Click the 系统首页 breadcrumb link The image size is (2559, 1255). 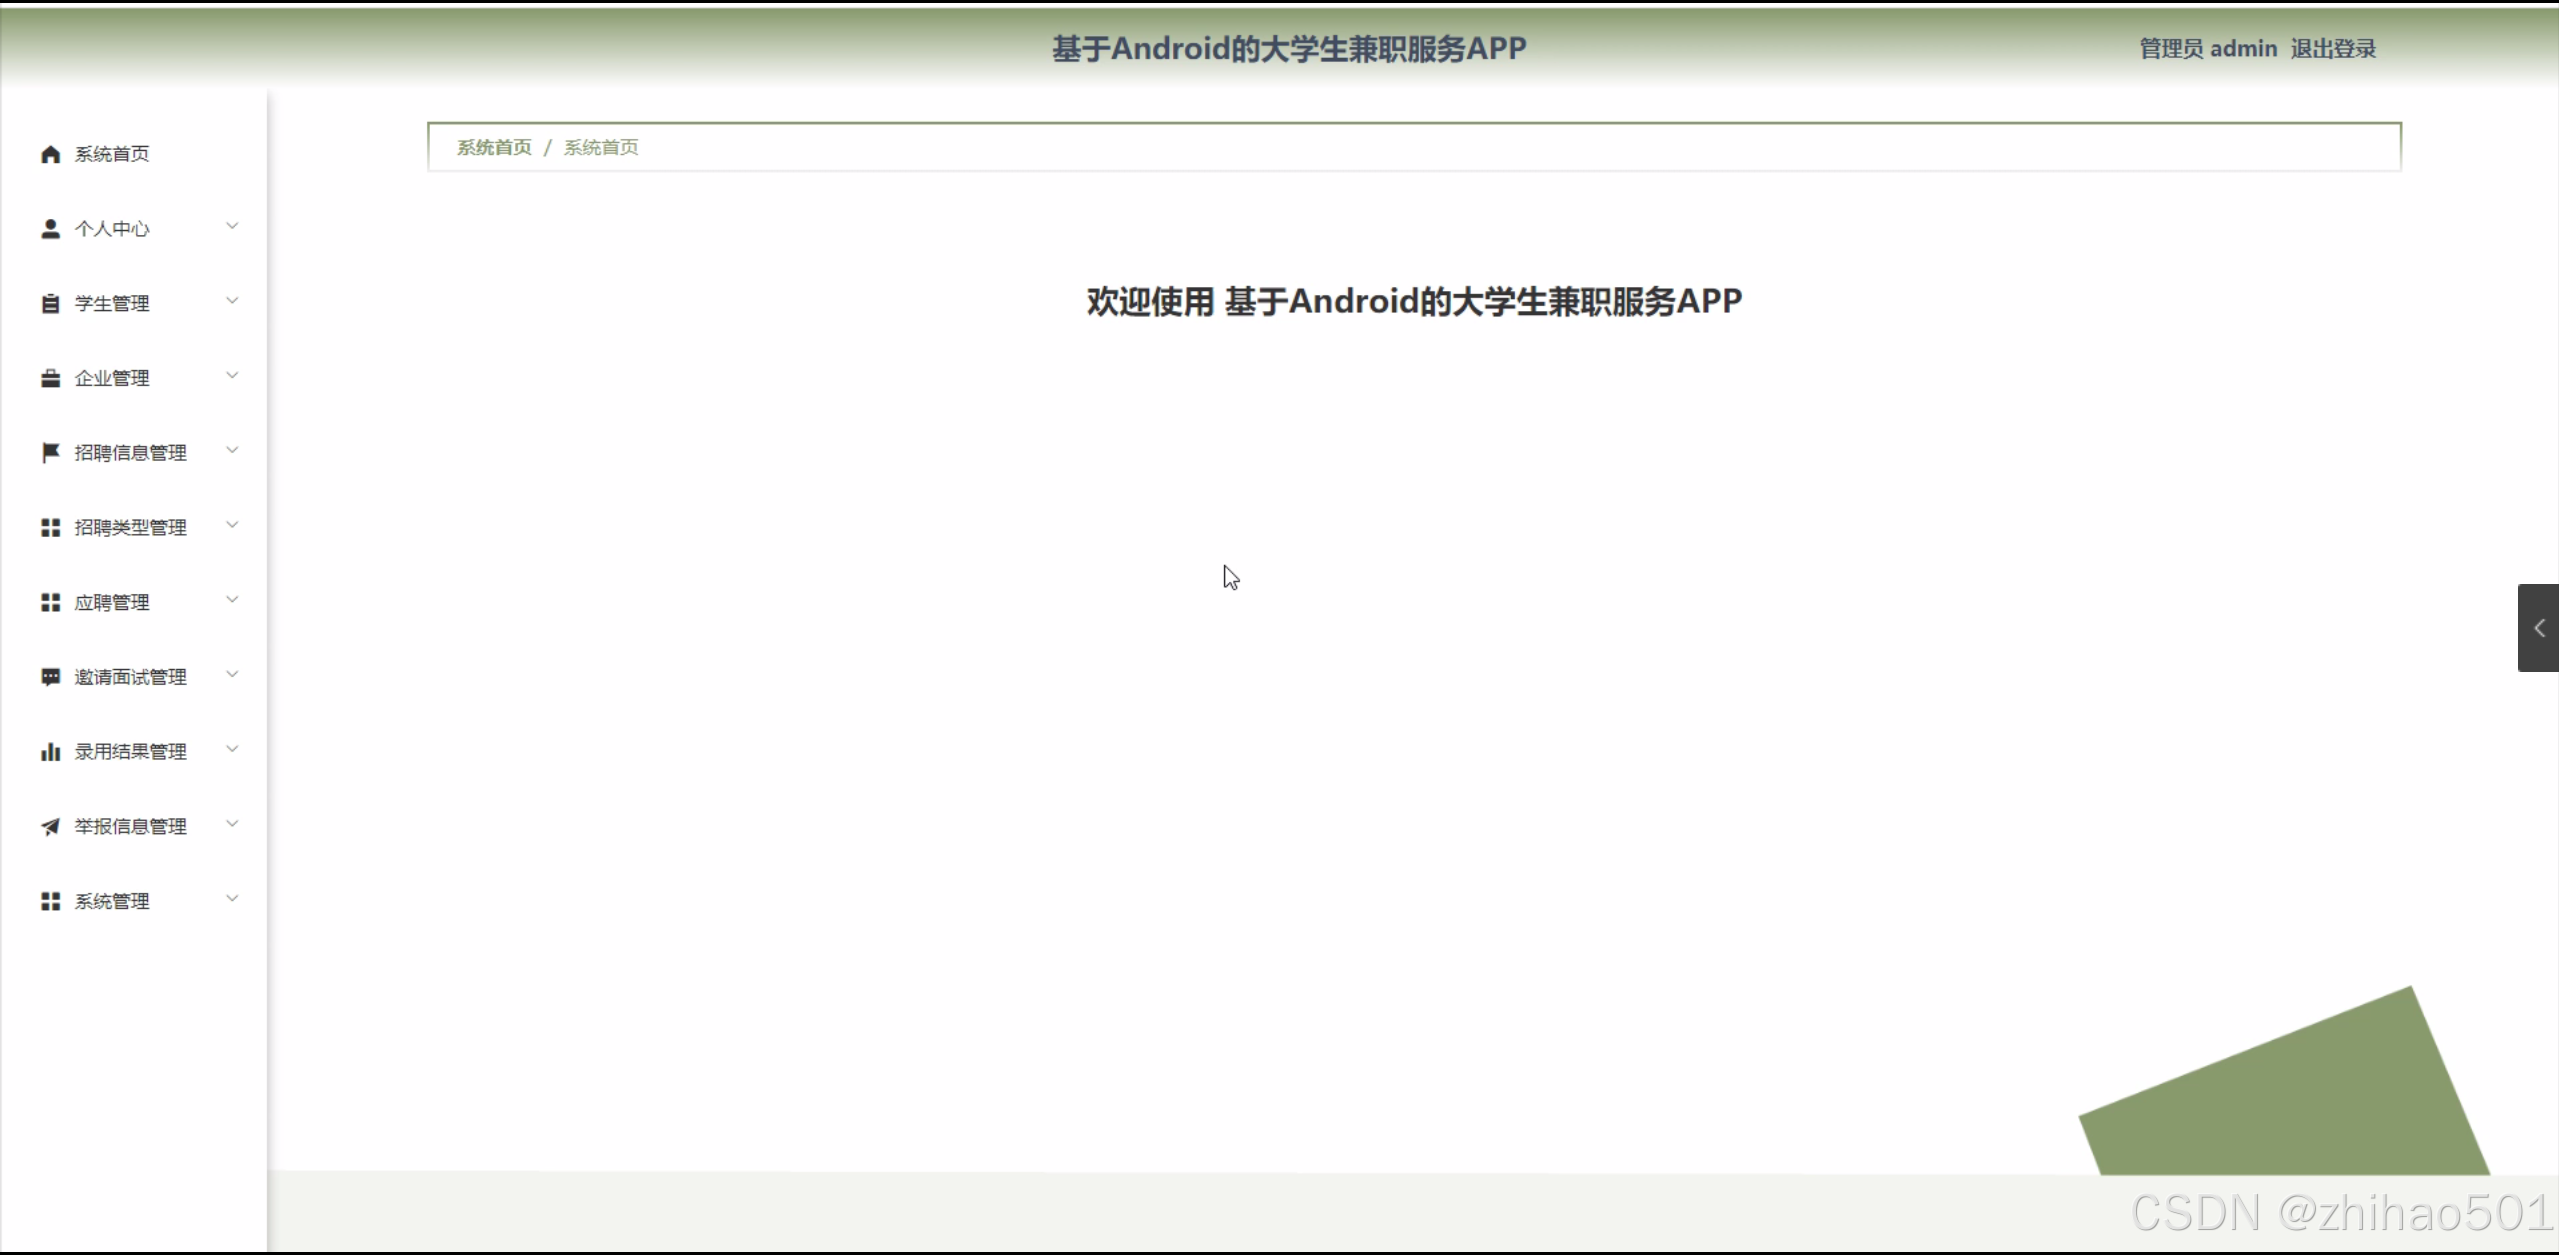(x=493, y=146)
